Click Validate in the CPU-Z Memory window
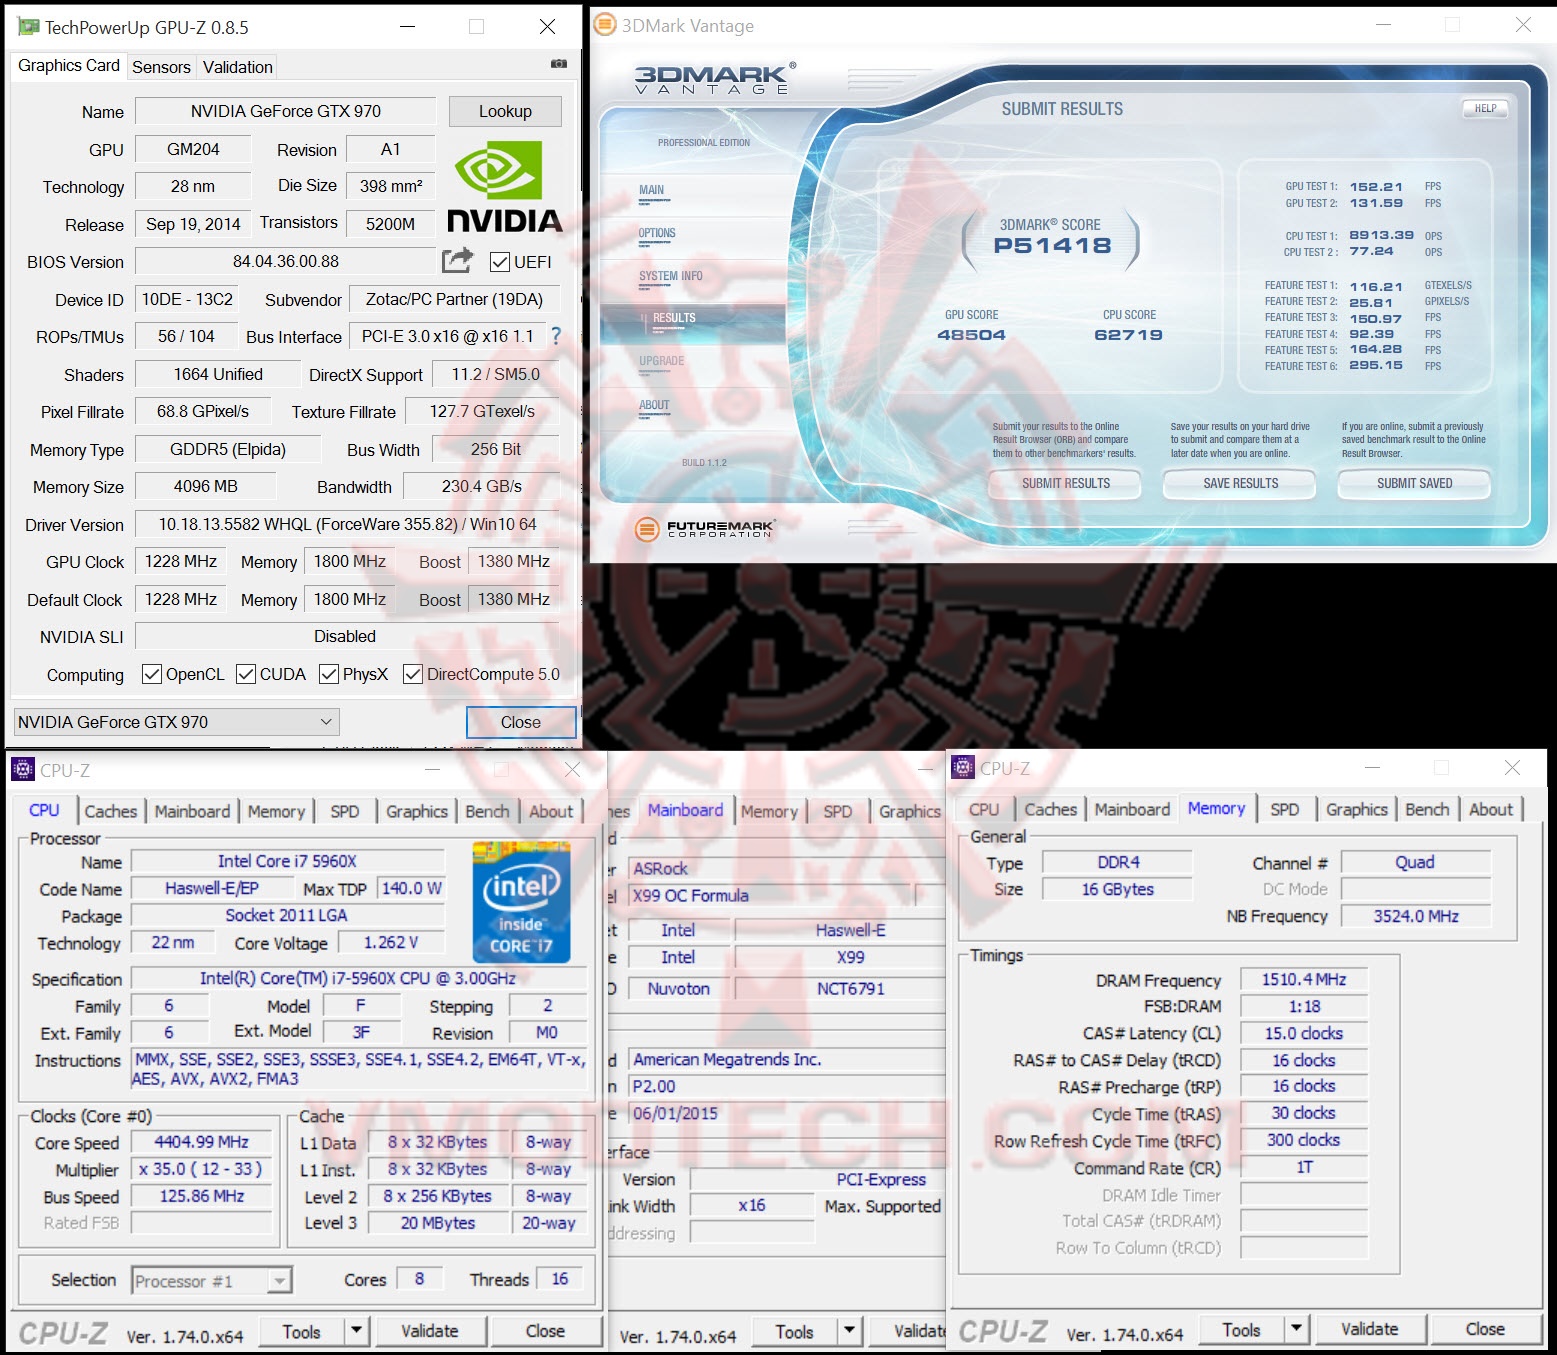The width and height of the screenshot is (1557, 1355). (x=1370, y=1329)
